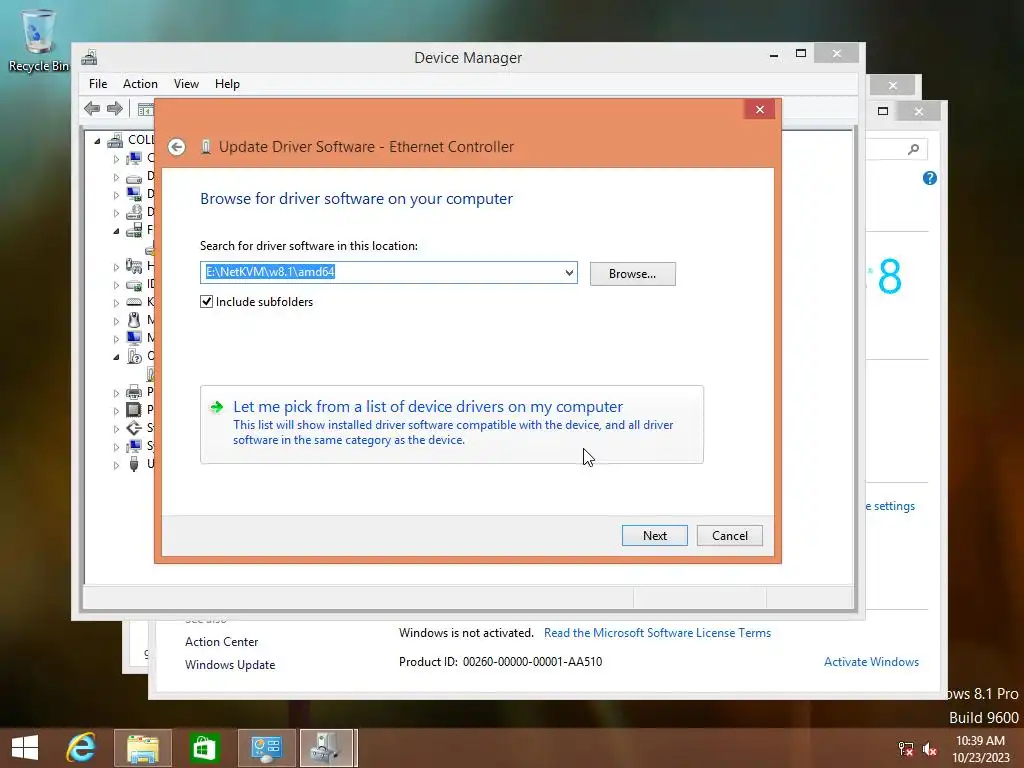Viewport: 1024px width, 768px height.
Task: Expand the disk drives tree node
Action: [116, 177]
